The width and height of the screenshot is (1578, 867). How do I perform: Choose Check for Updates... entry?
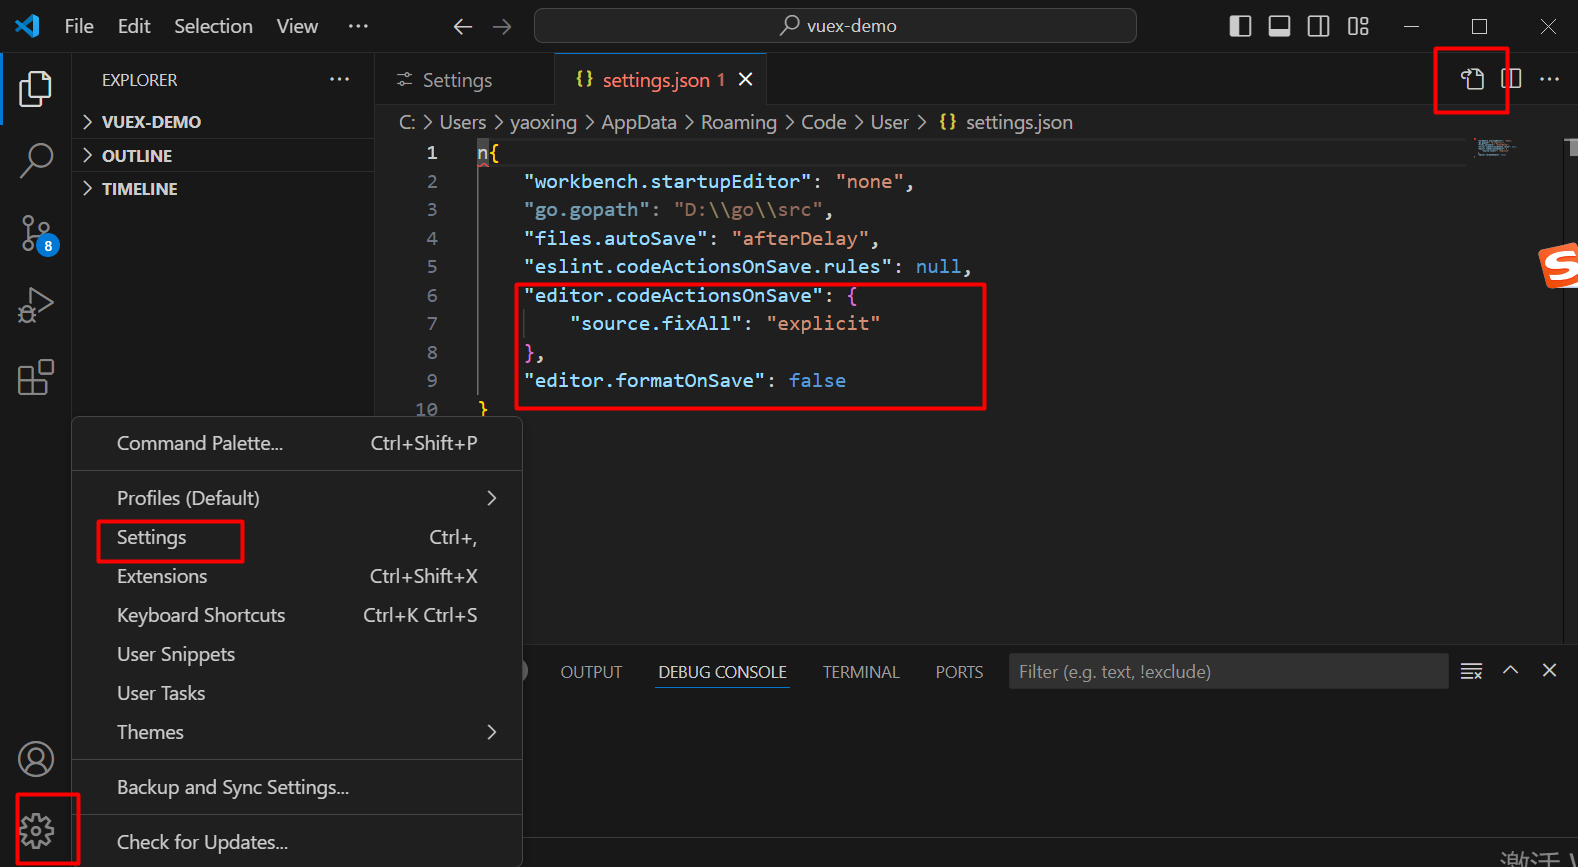(x=297, y=842)
